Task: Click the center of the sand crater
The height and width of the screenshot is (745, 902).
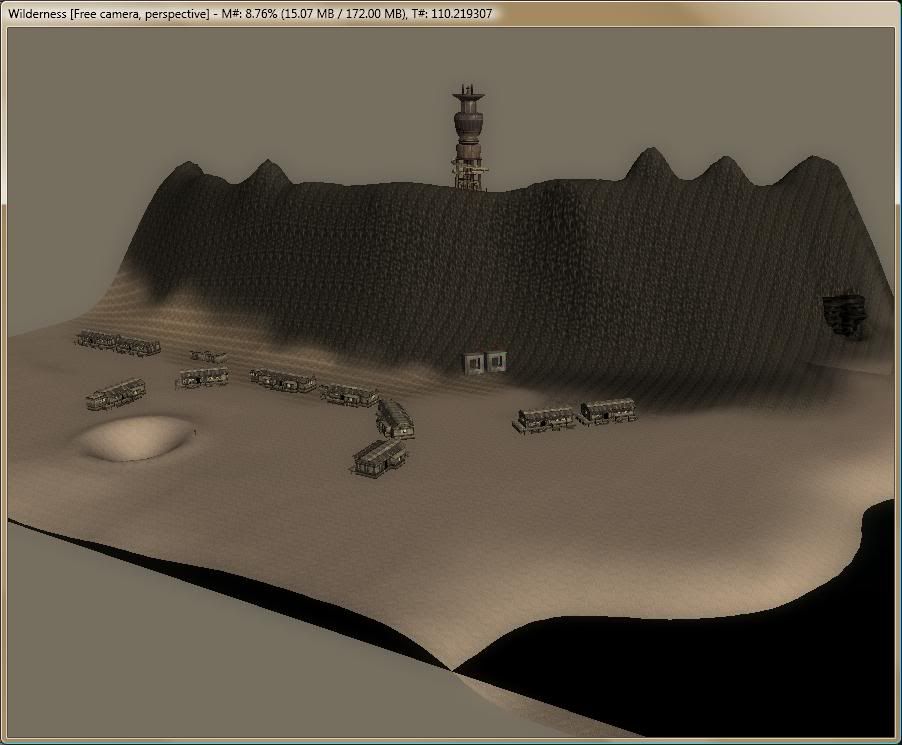Action: pyautogui.click(x=133, y=439)
